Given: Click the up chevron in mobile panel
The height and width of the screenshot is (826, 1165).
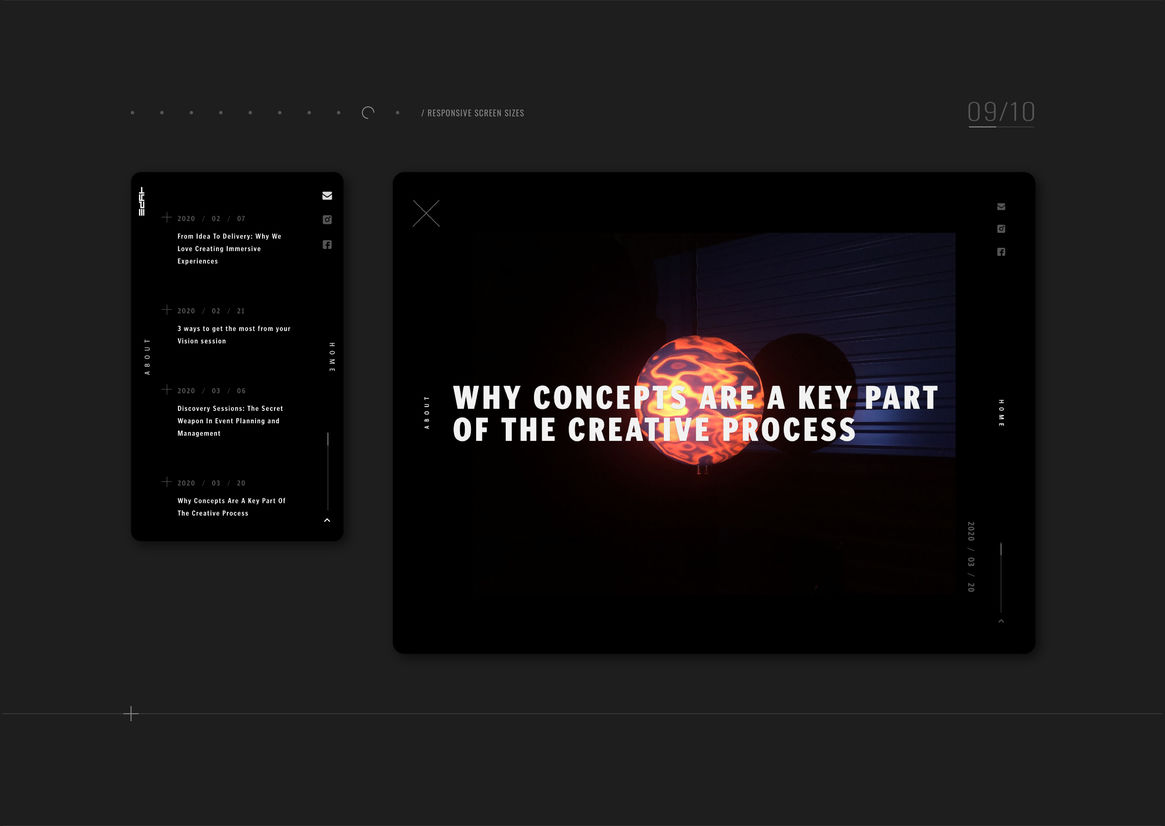Looking at the screenshot, I should (x=327, y=521).
